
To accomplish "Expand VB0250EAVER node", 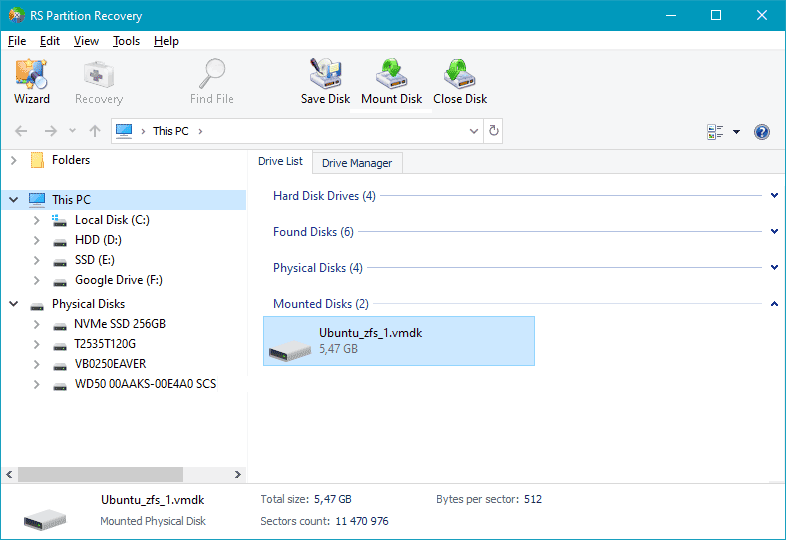I will [36, 364].
